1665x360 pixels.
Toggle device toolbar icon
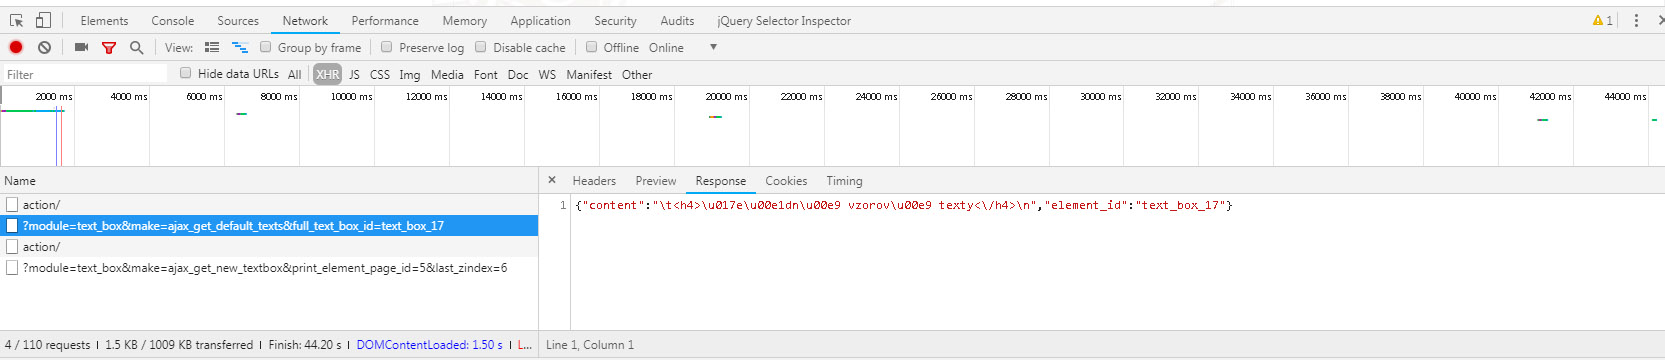pyautogui.click(x=43, y=20)
